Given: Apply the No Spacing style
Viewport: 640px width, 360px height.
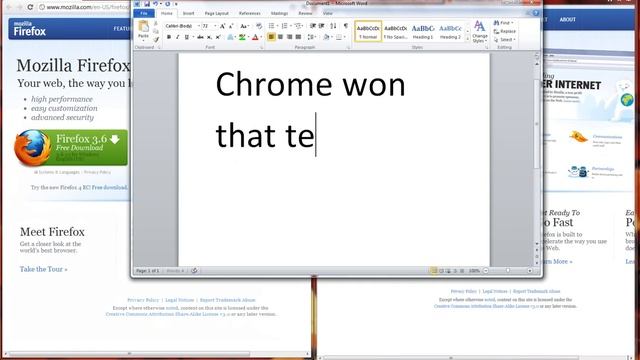Looking at the screenshot, I should point(396,31).
